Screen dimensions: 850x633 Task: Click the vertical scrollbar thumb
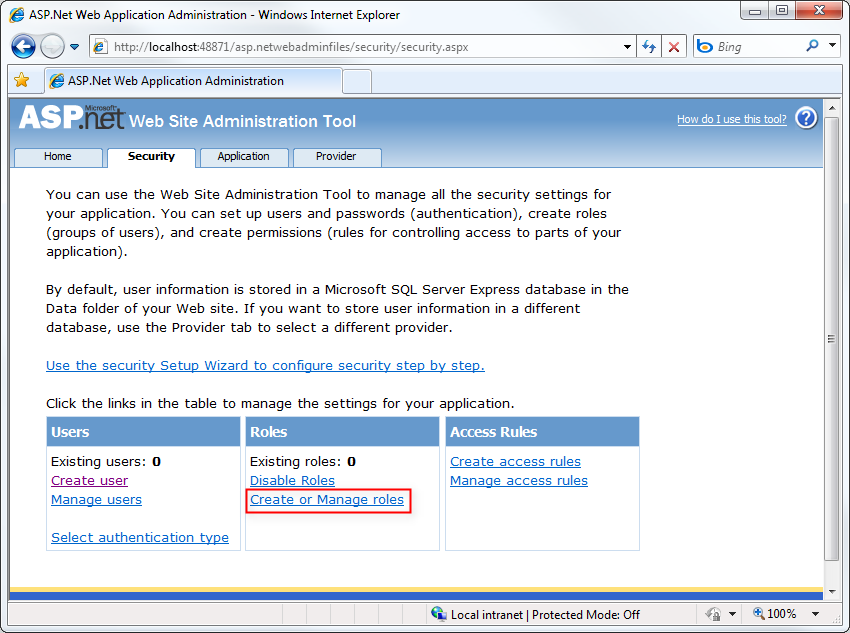coord(832,339)
